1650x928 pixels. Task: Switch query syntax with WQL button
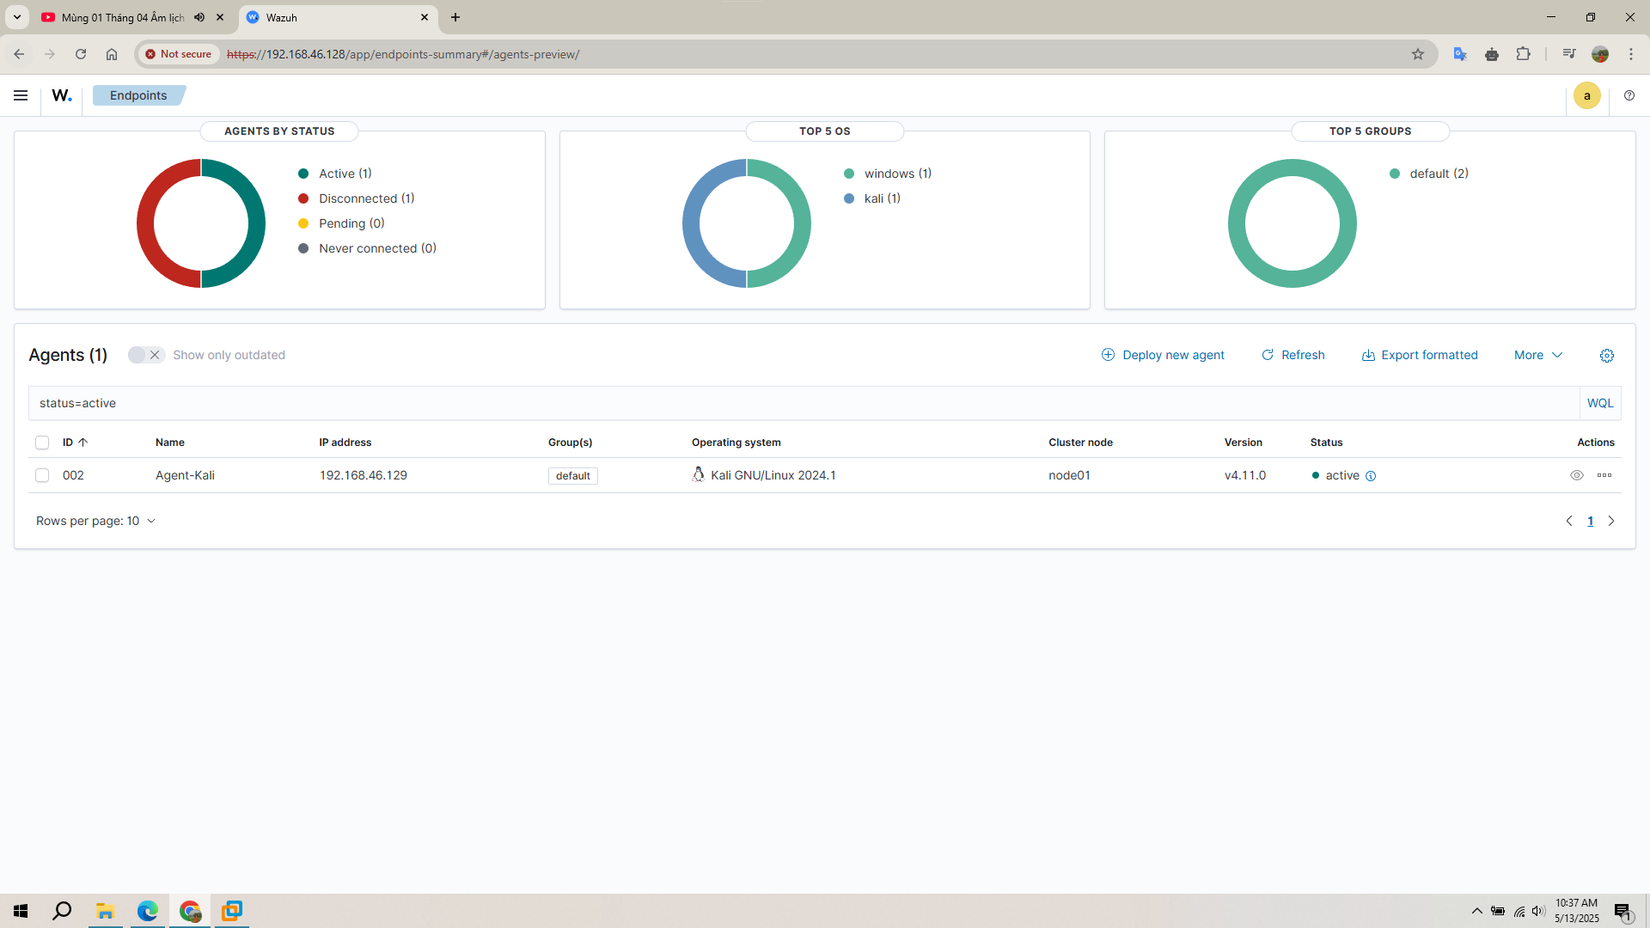click(x=1600, y=404)
